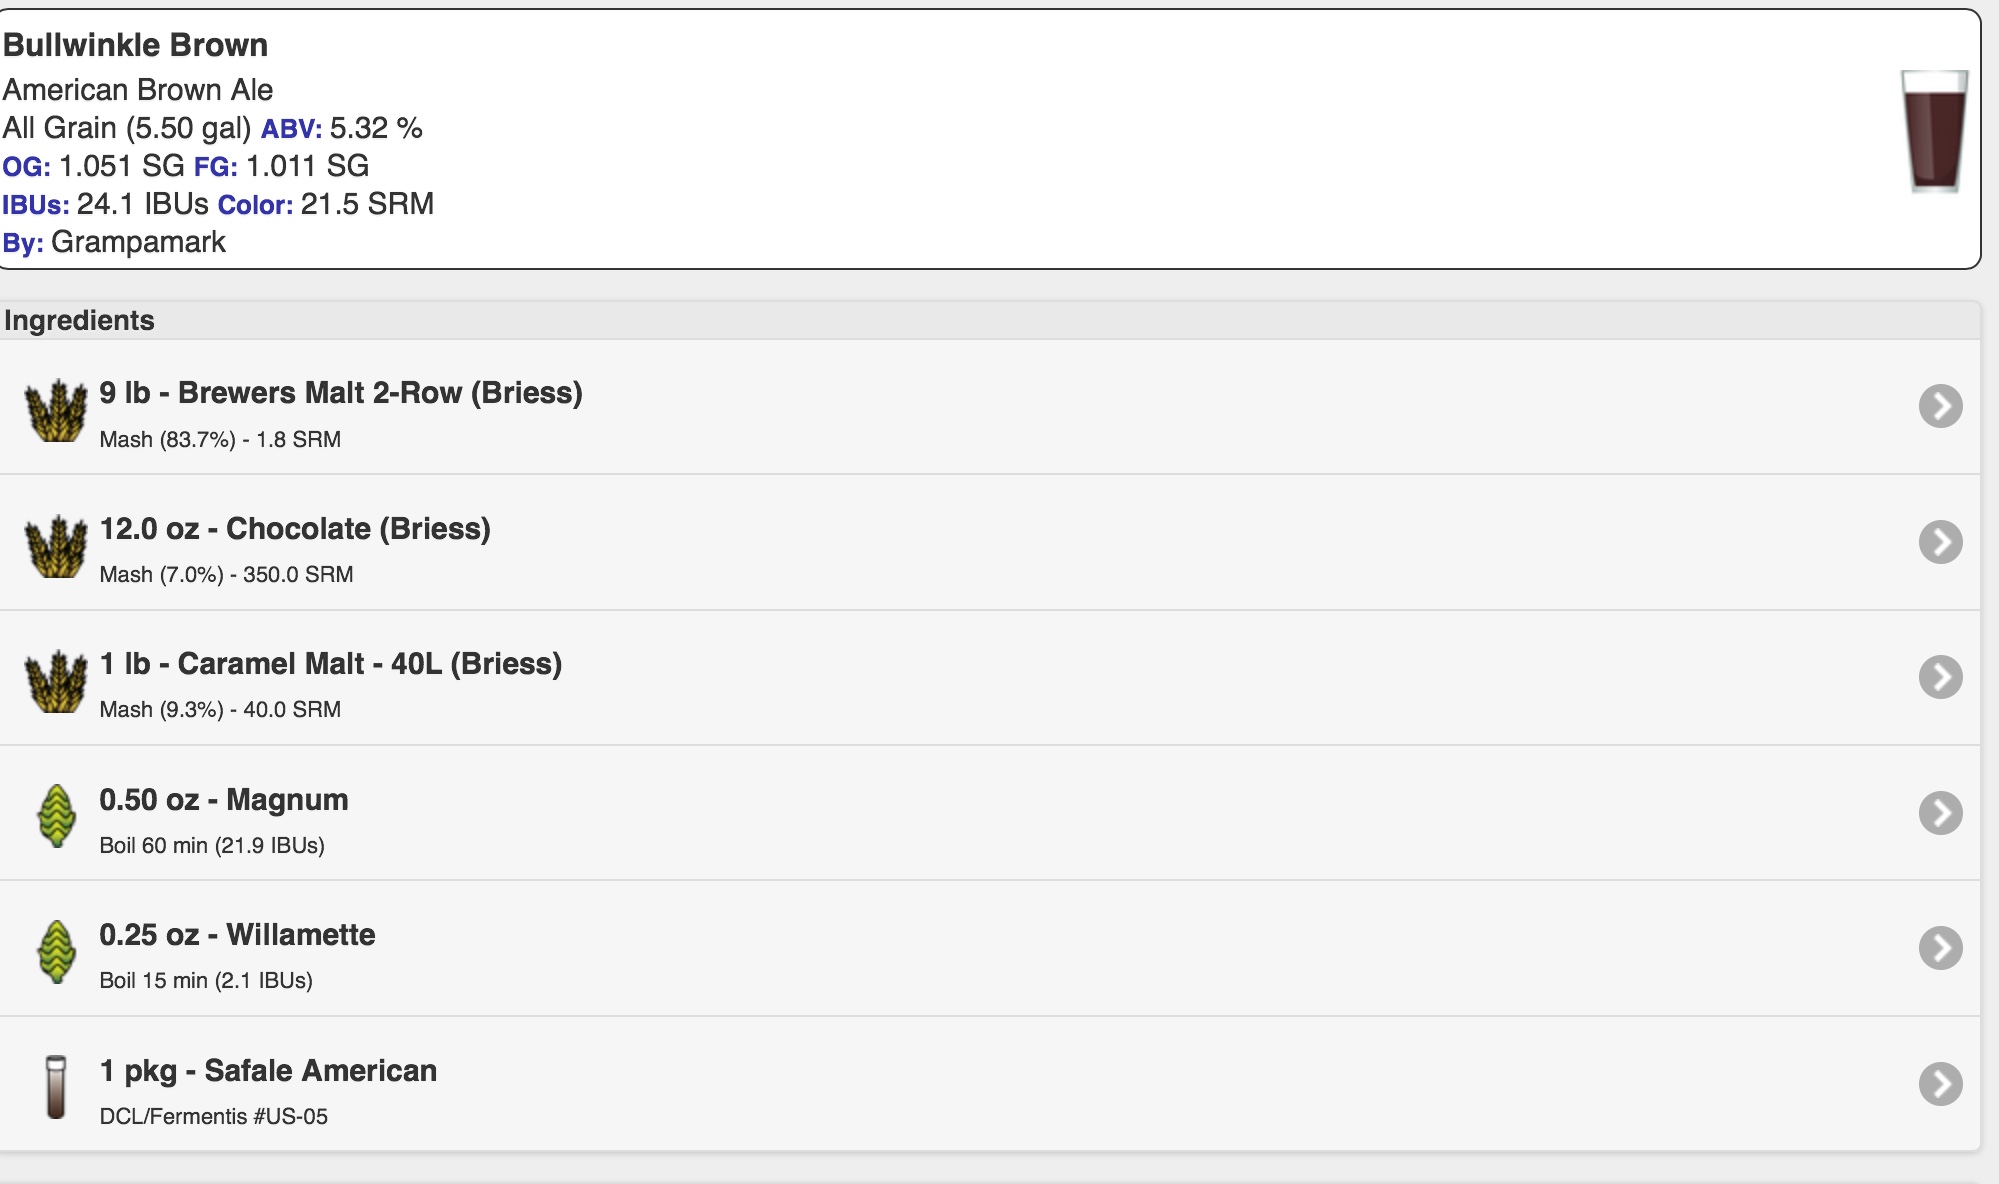Click the grain icon beside Brewers Malt 2-Row

[x=56, y=409]
